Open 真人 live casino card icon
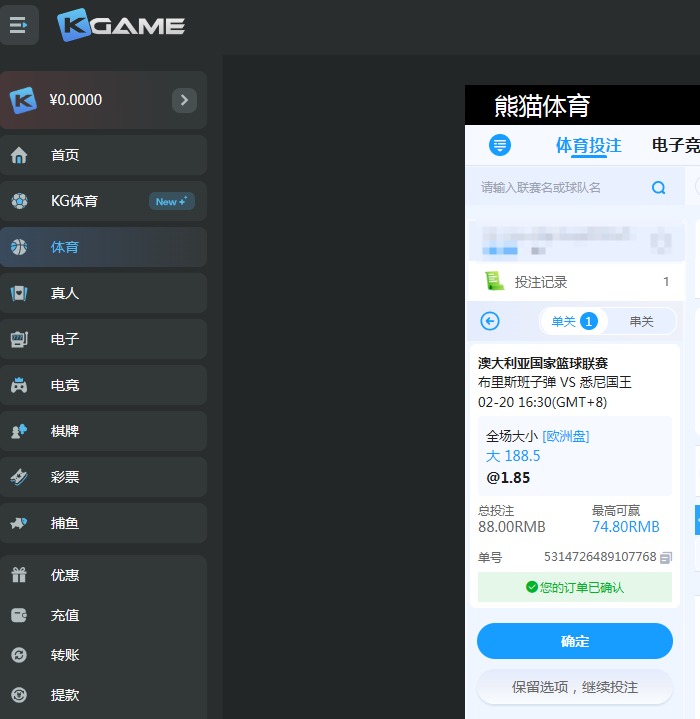 19,293
